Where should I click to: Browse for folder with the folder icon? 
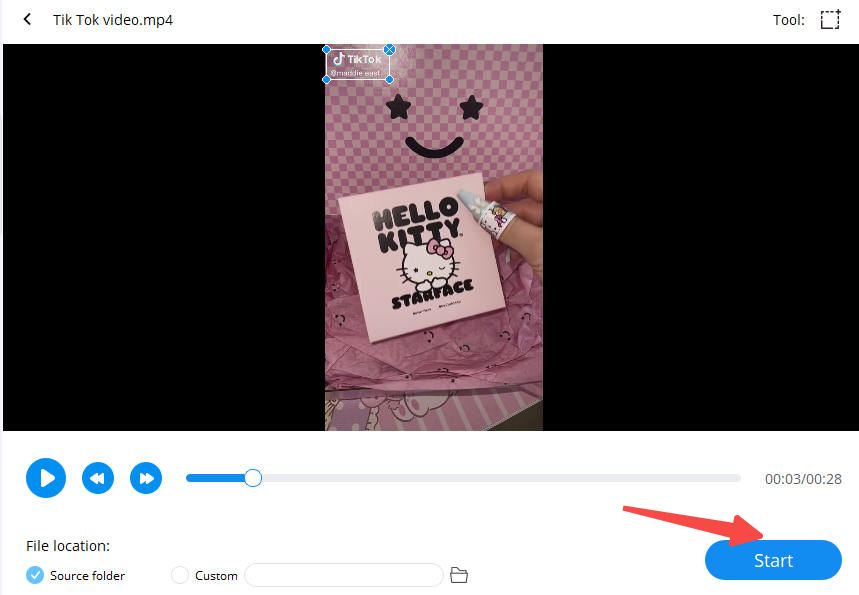[x=459, y=575]
